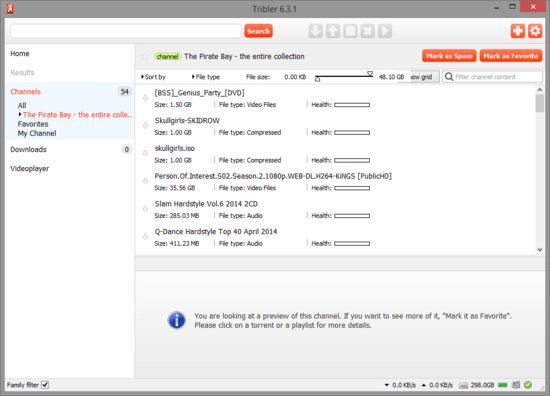Click download arrow for Q-Dance Hardstyle Top 40
The height and width of the screenshot is (396, 550).
tap(145, 236)
